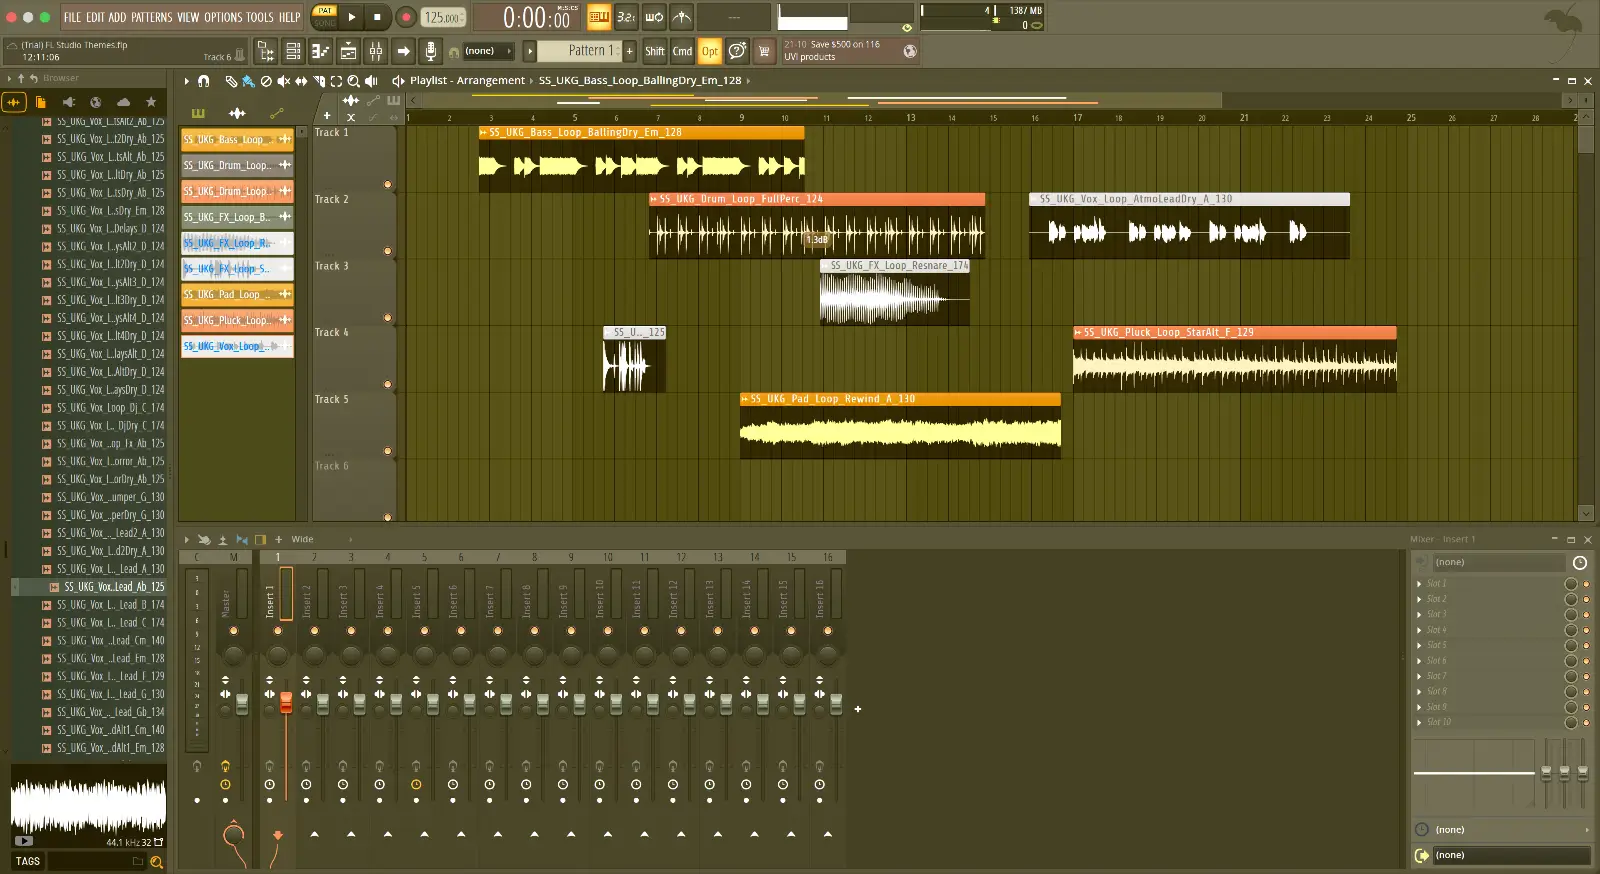Open the PATTERNS menu
This screenshot has height=874, width=1600.
point(151,17)
